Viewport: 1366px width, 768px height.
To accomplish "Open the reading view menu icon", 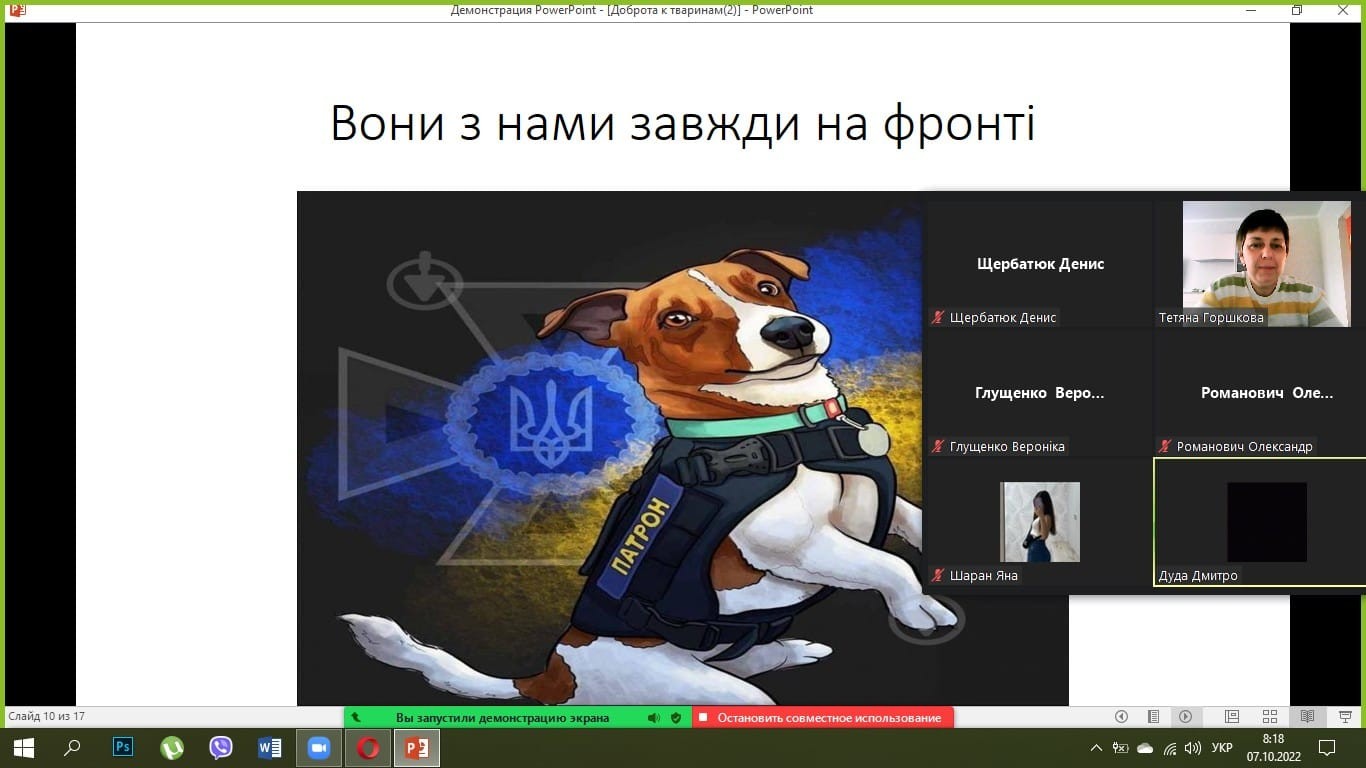I will tap(1154, 717).
